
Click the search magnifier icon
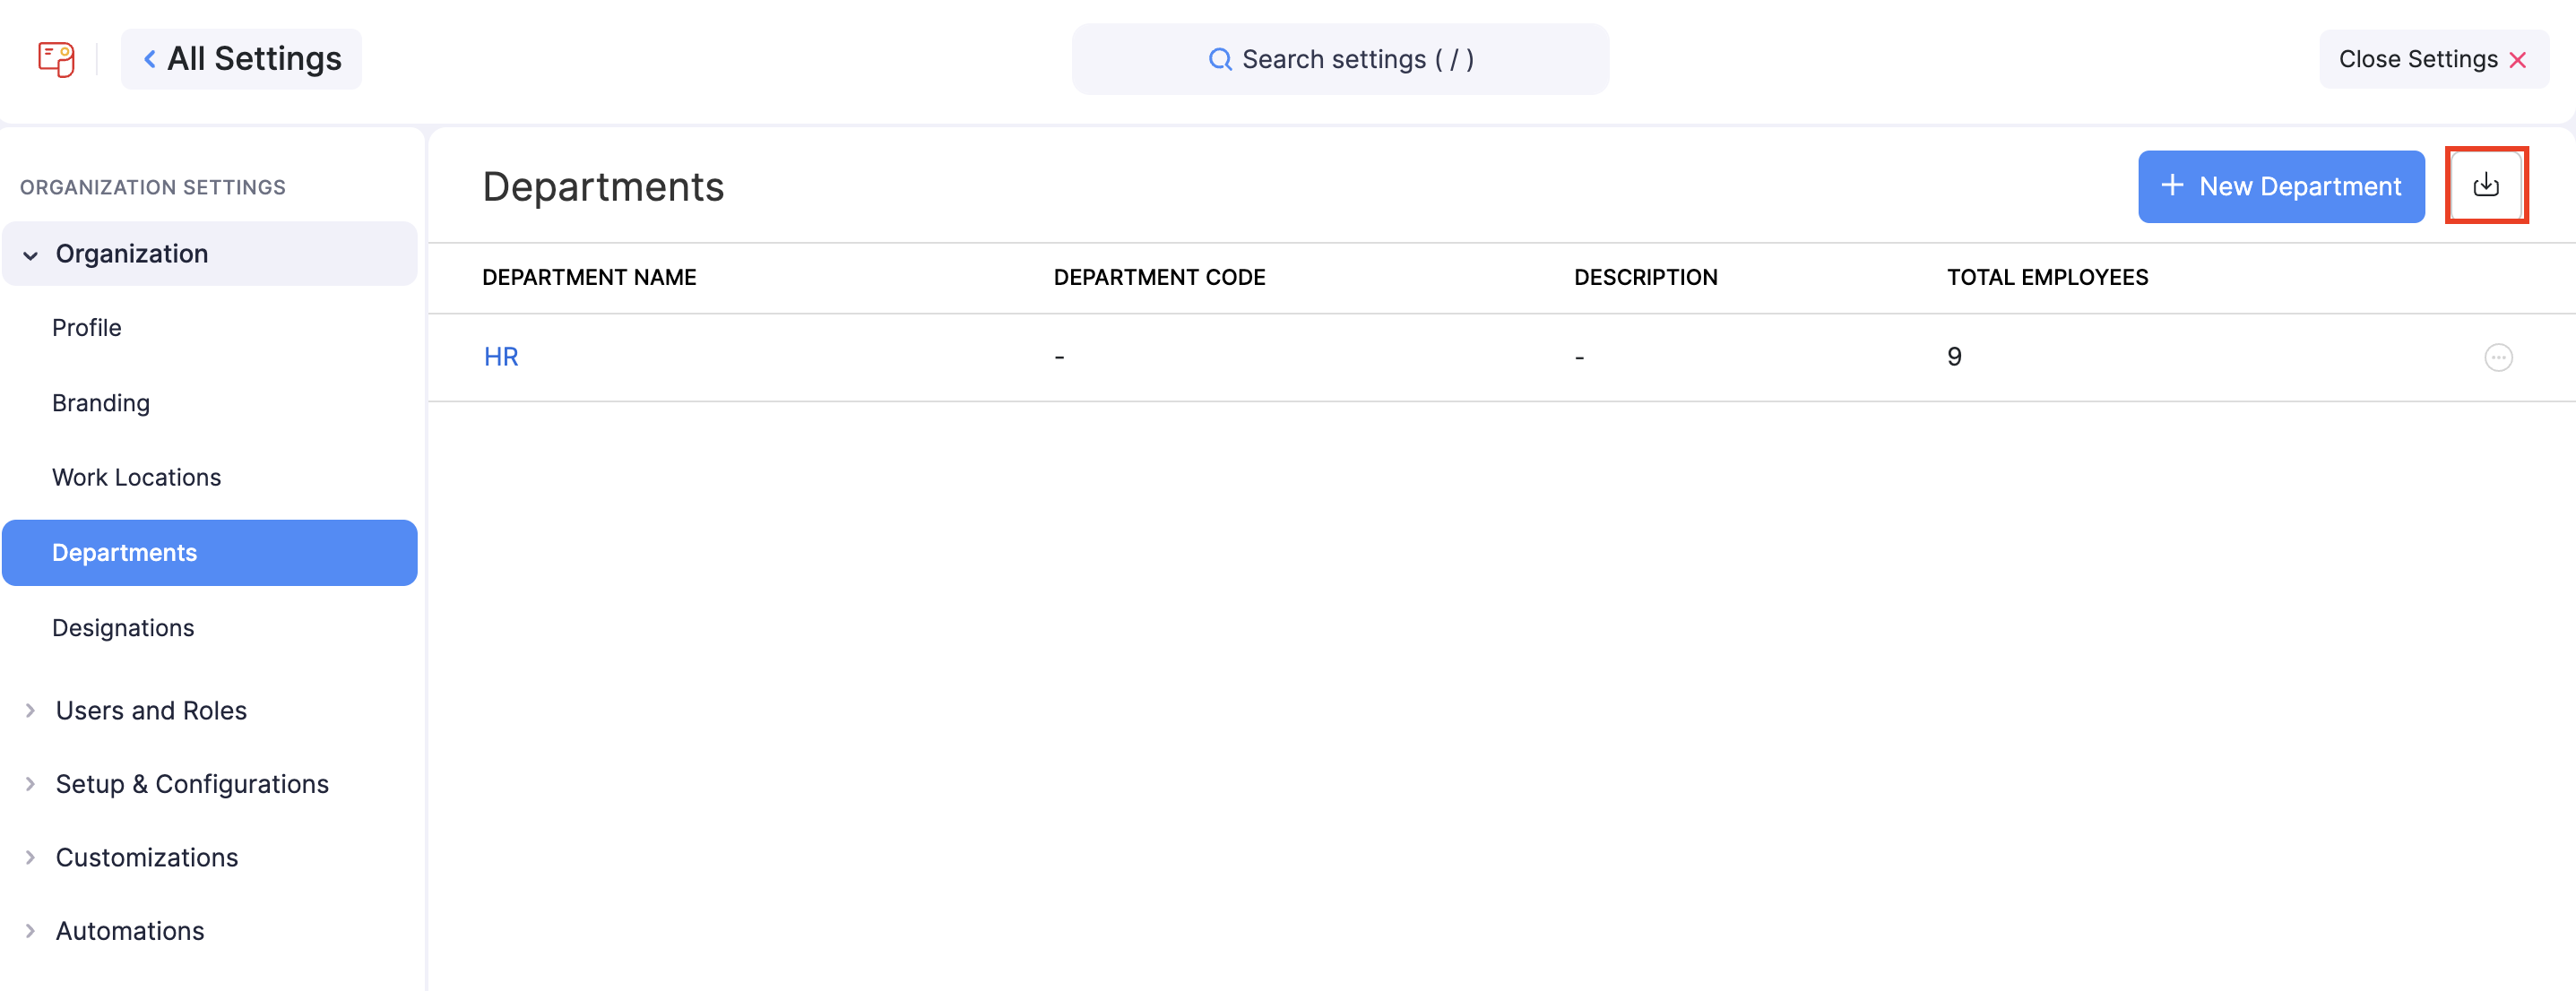(1219, 60)
